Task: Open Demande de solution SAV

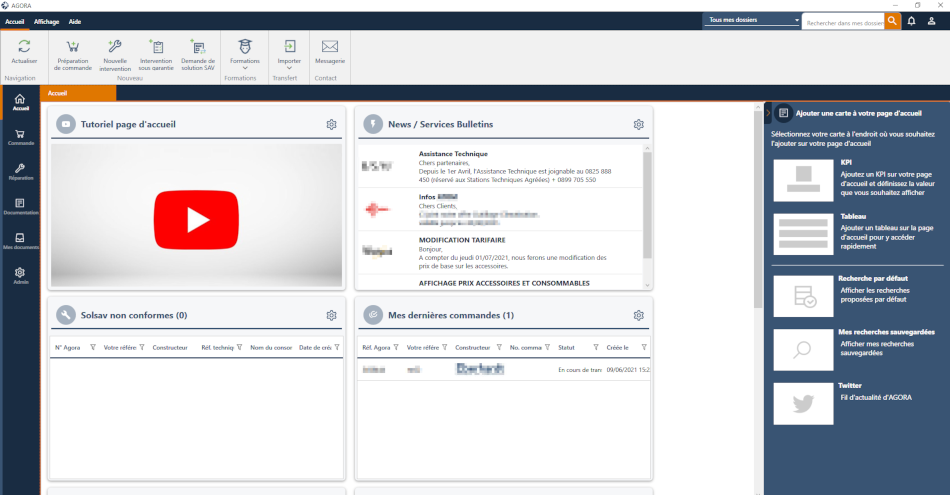Action: tap(198, 47)
